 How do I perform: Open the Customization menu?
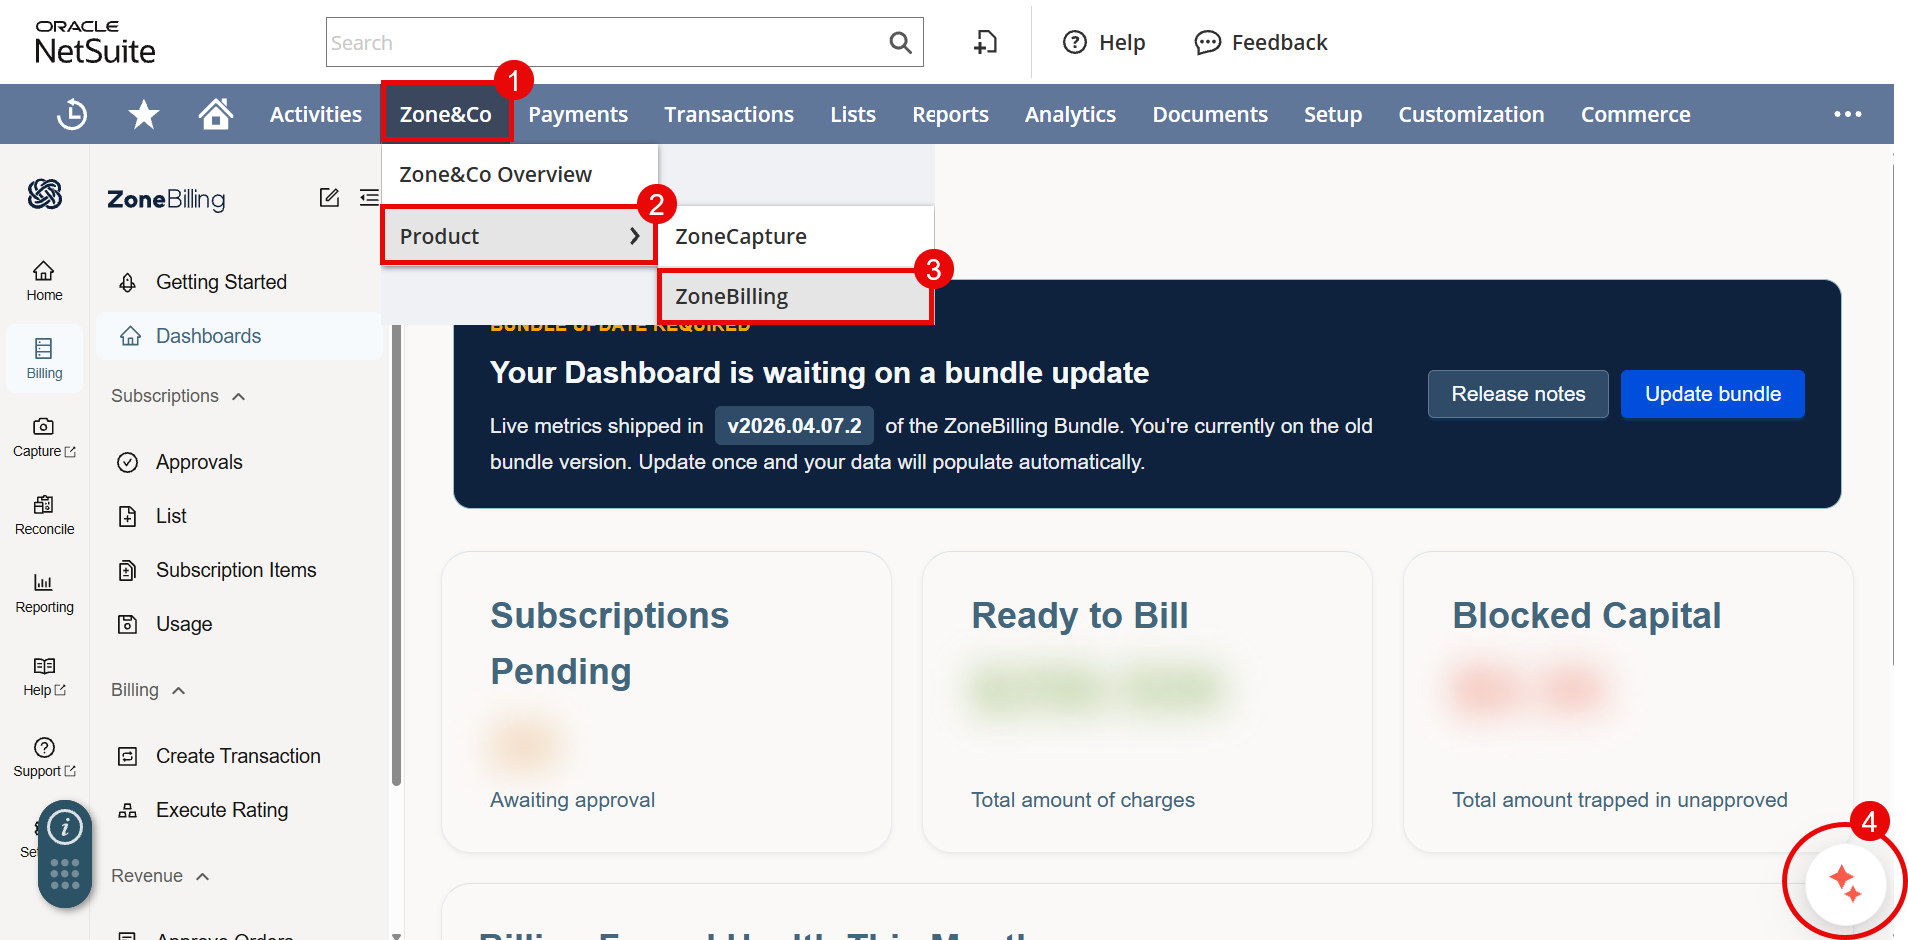coord(1471,114)
